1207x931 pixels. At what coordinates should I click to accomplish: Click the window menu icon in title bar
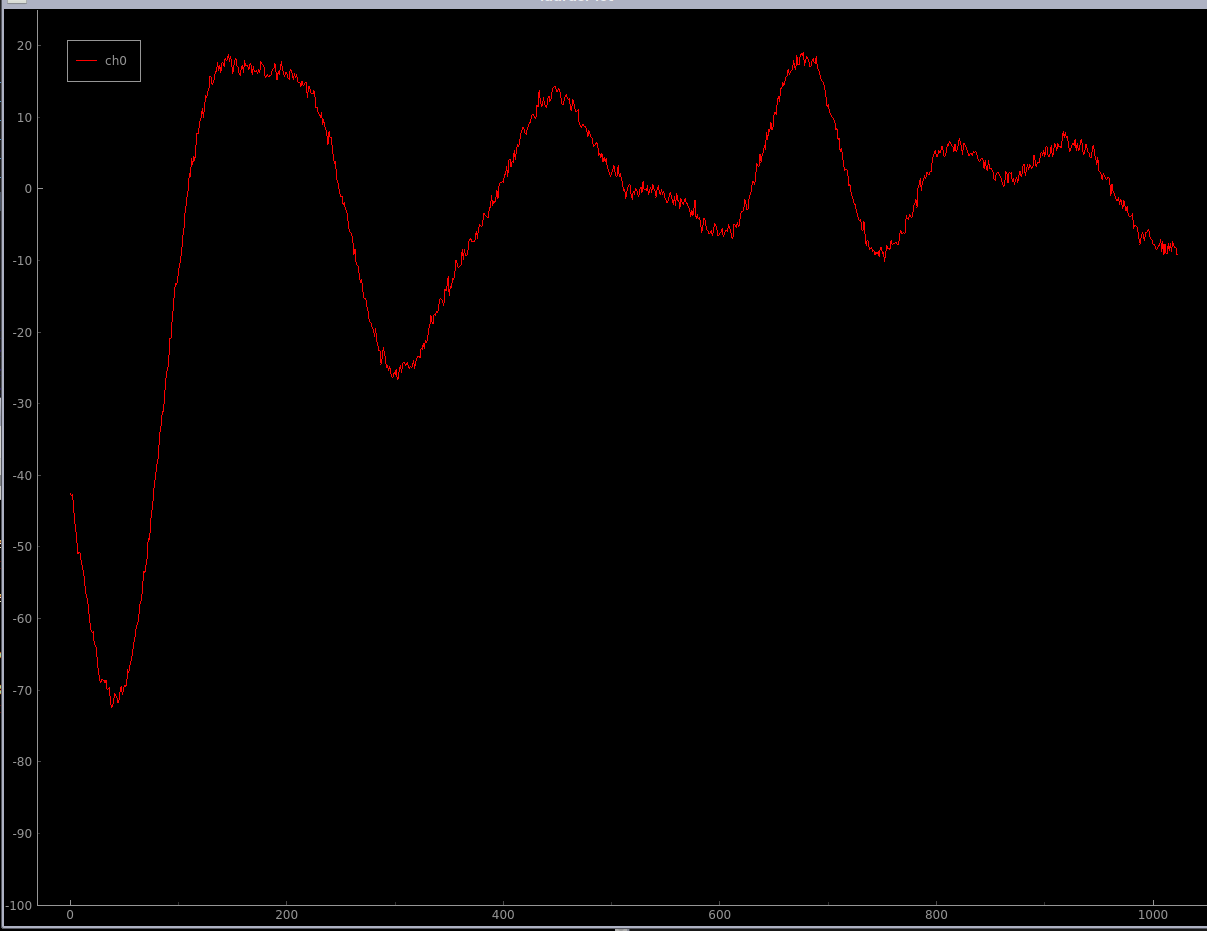coord(16,2)
